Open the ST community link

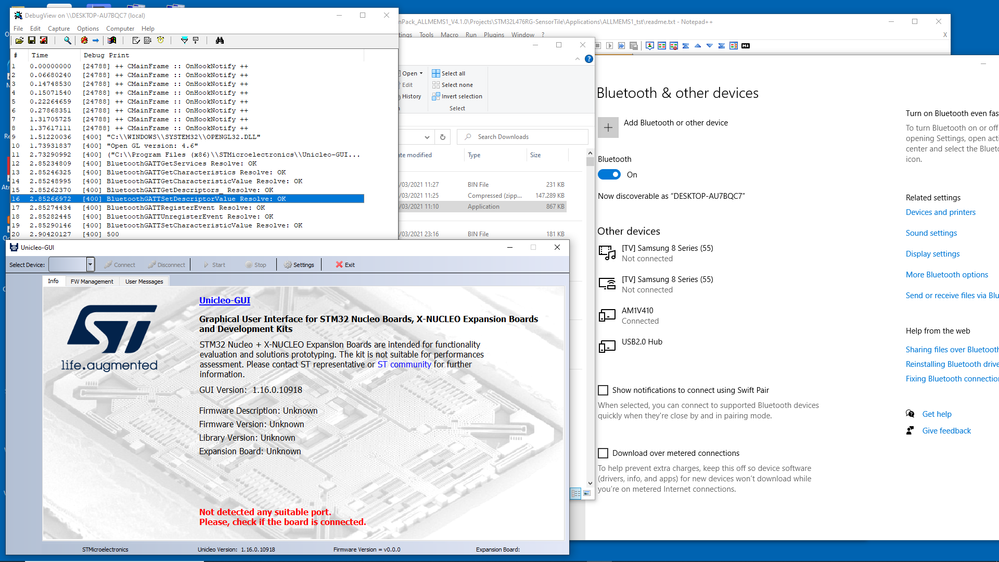point(404,364)
